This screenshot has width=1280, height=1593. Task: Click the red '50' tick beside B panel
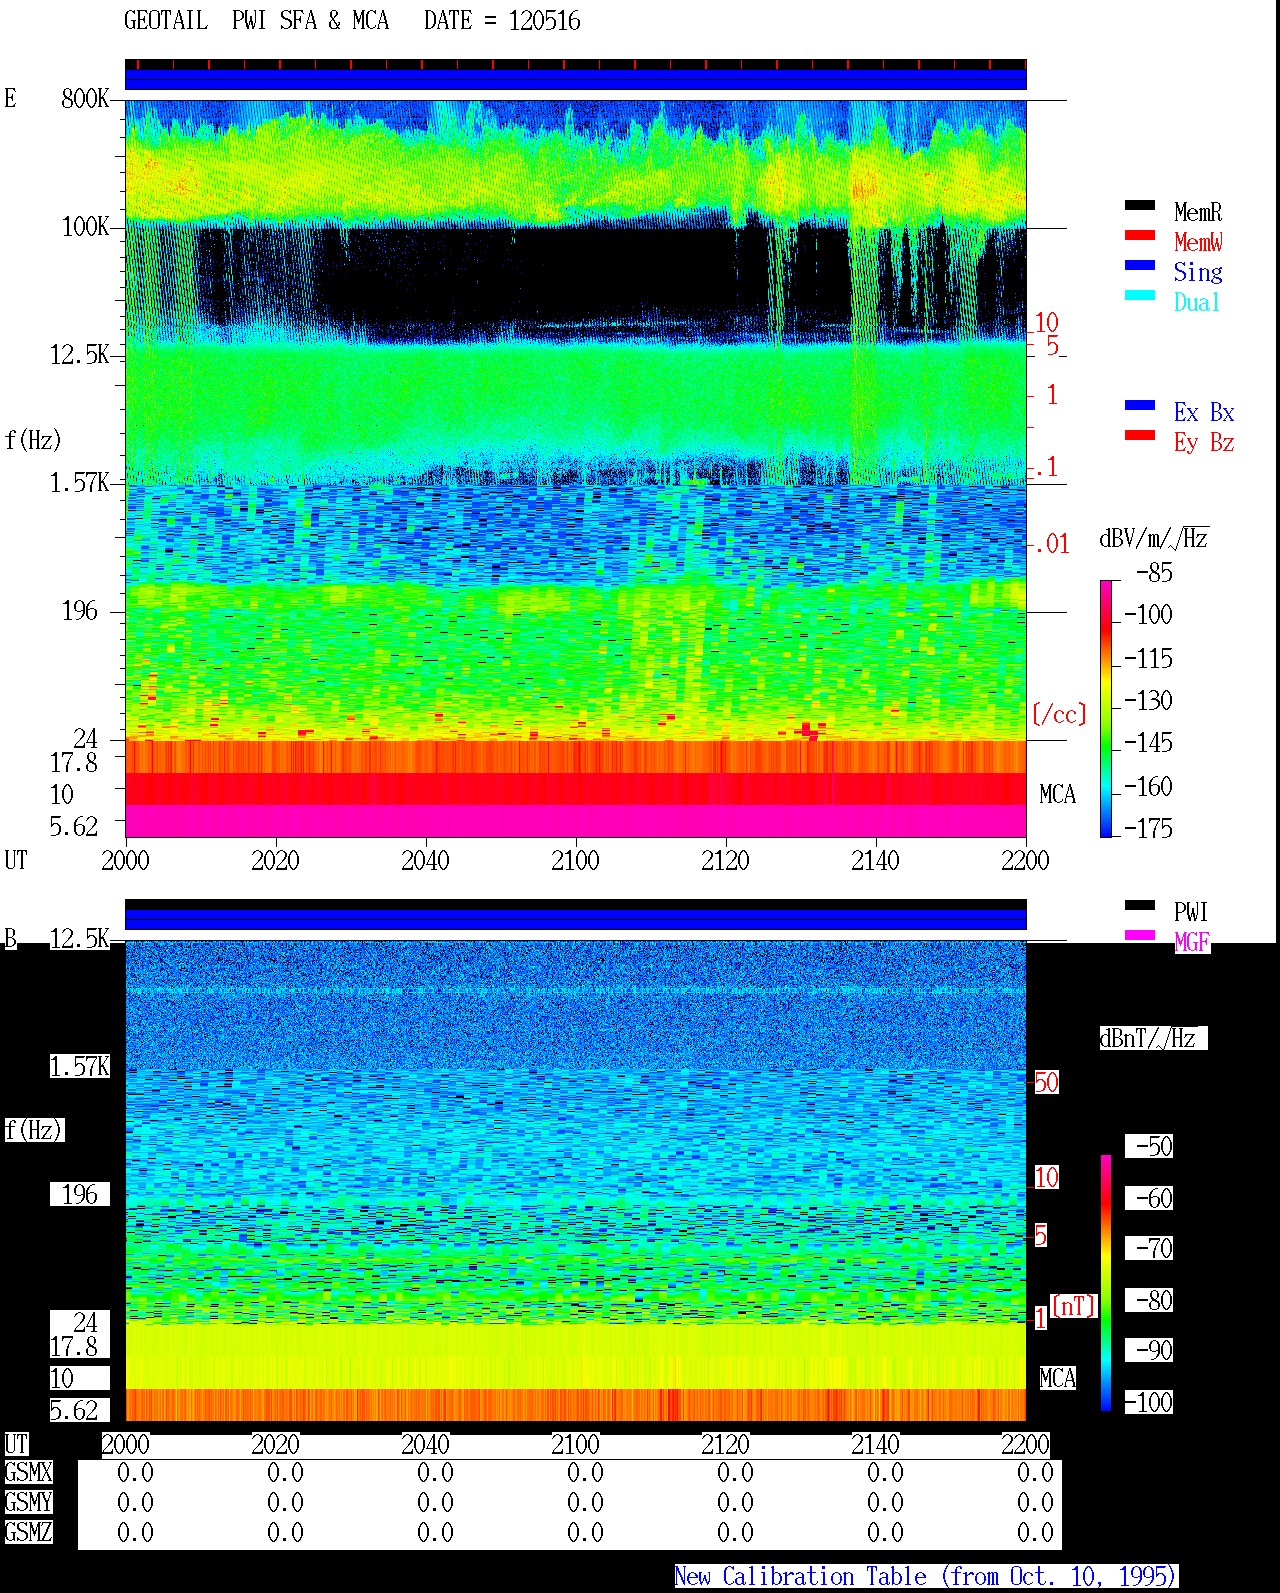coord(1046,1082)
